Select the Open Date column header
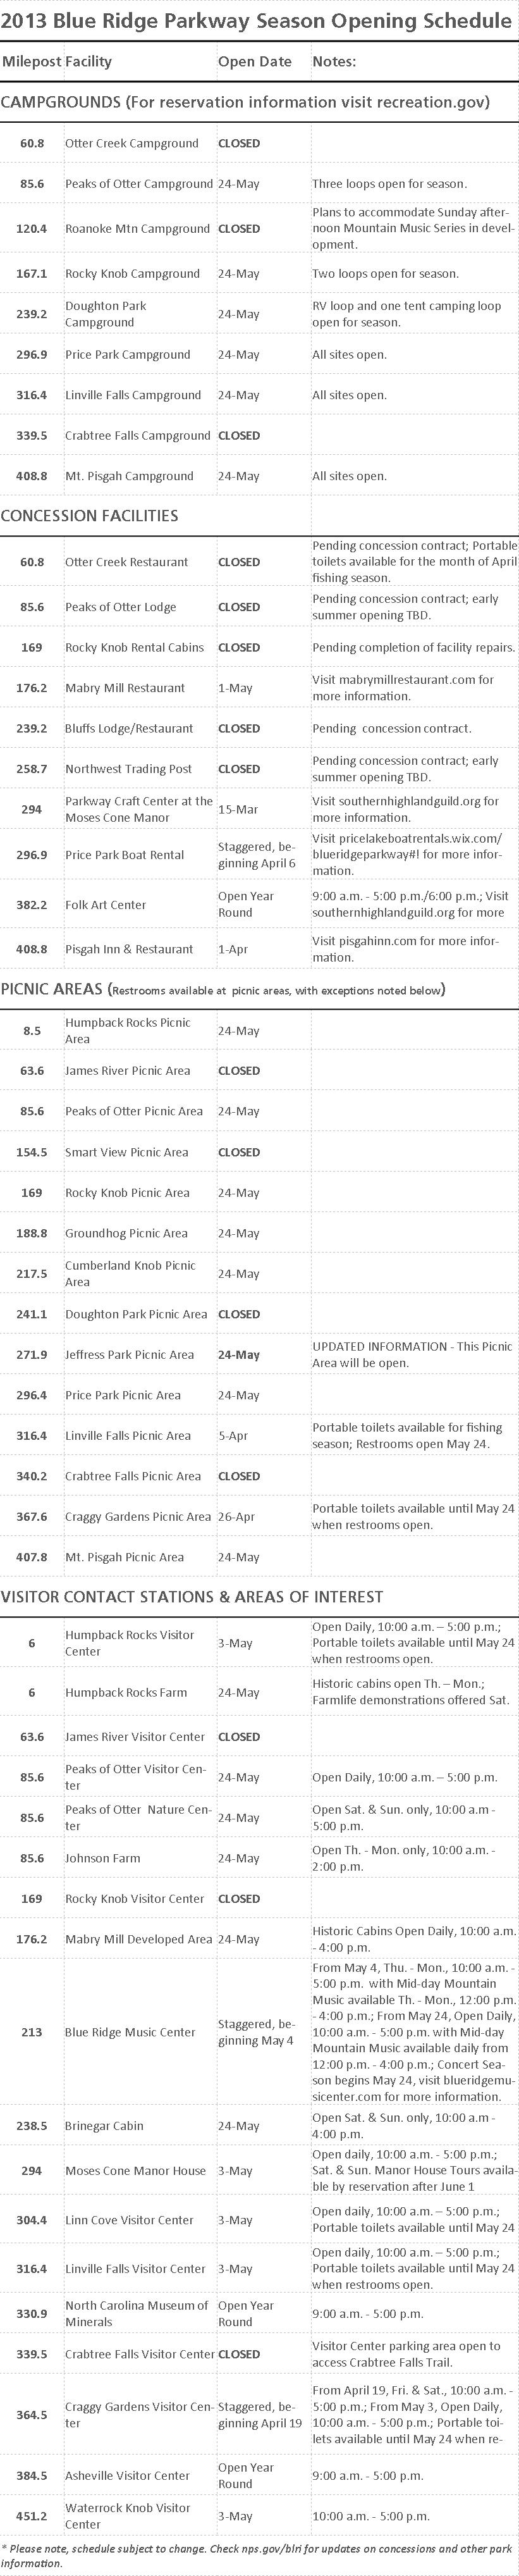519x2576 pixels. 255,61
